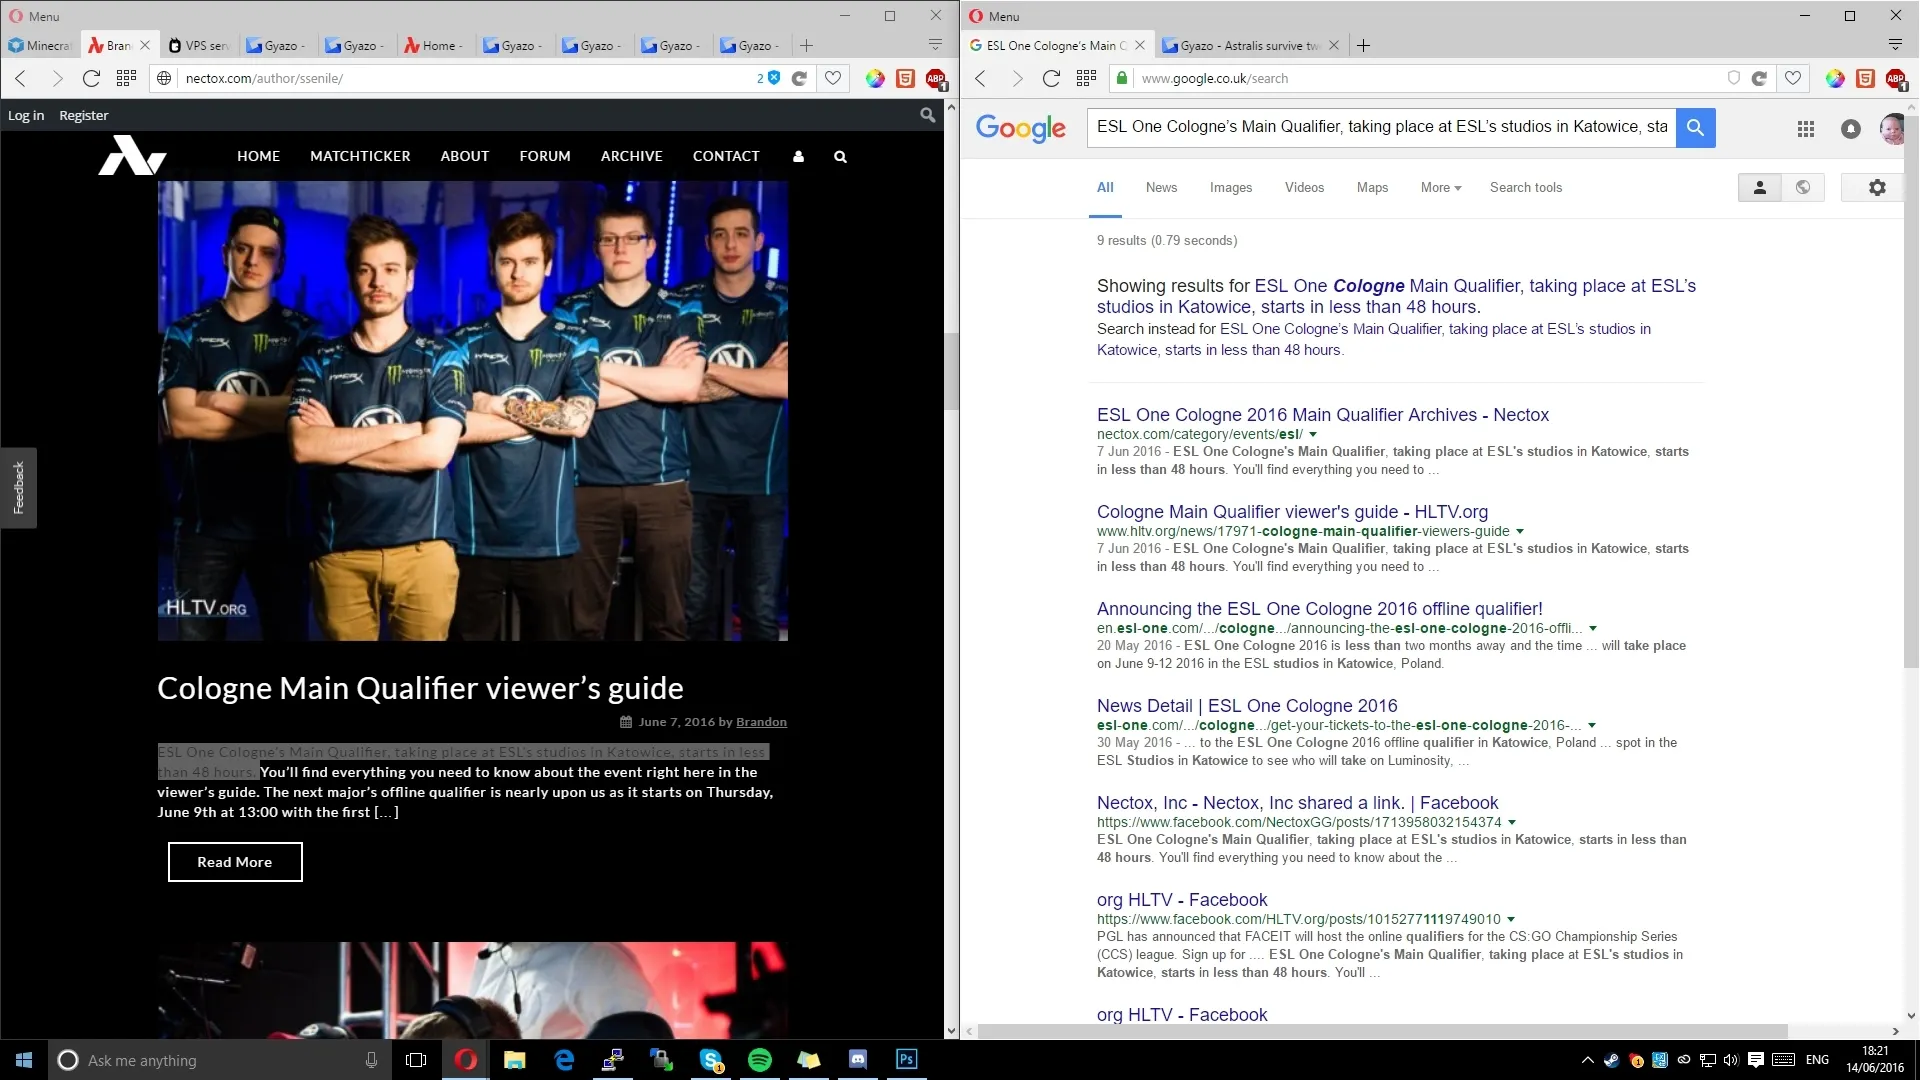The width and height of the screenshot is (1920, 1080).
Task: Bookmark the Google page with heart icon
Action: click(1793, 78)
